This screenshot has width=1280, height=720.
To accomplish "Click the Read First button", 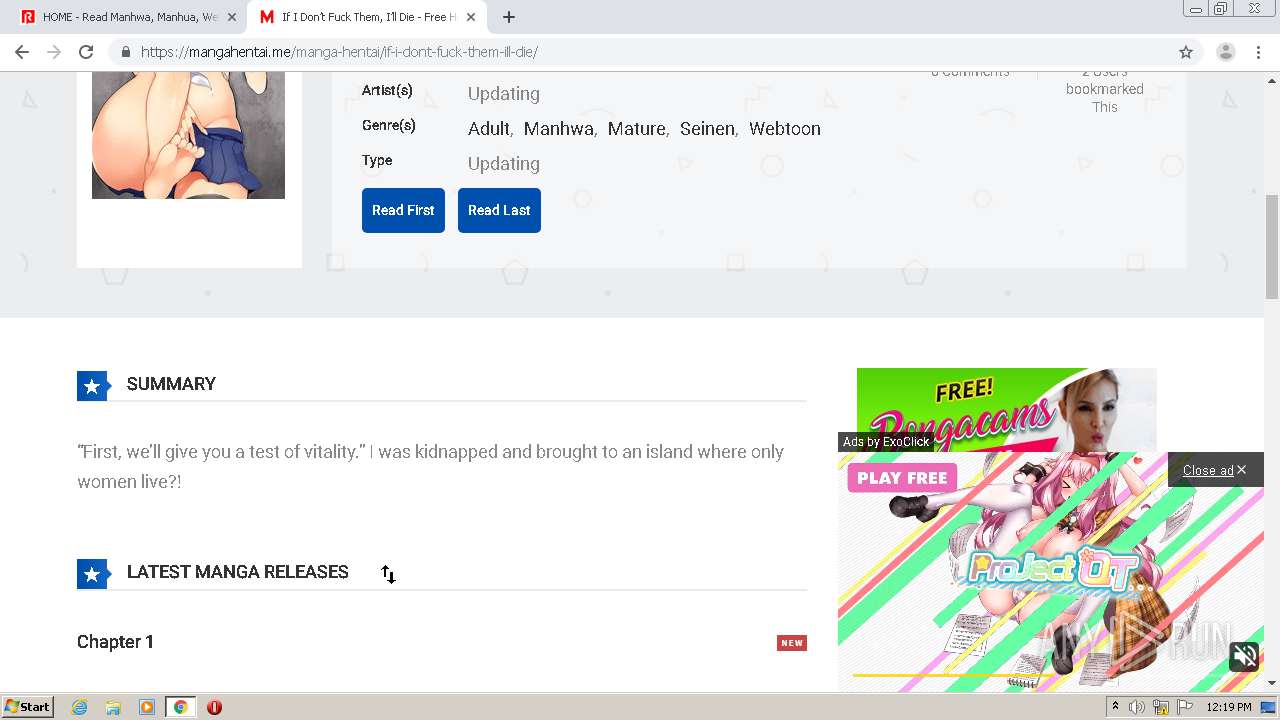I will (403, 210).
